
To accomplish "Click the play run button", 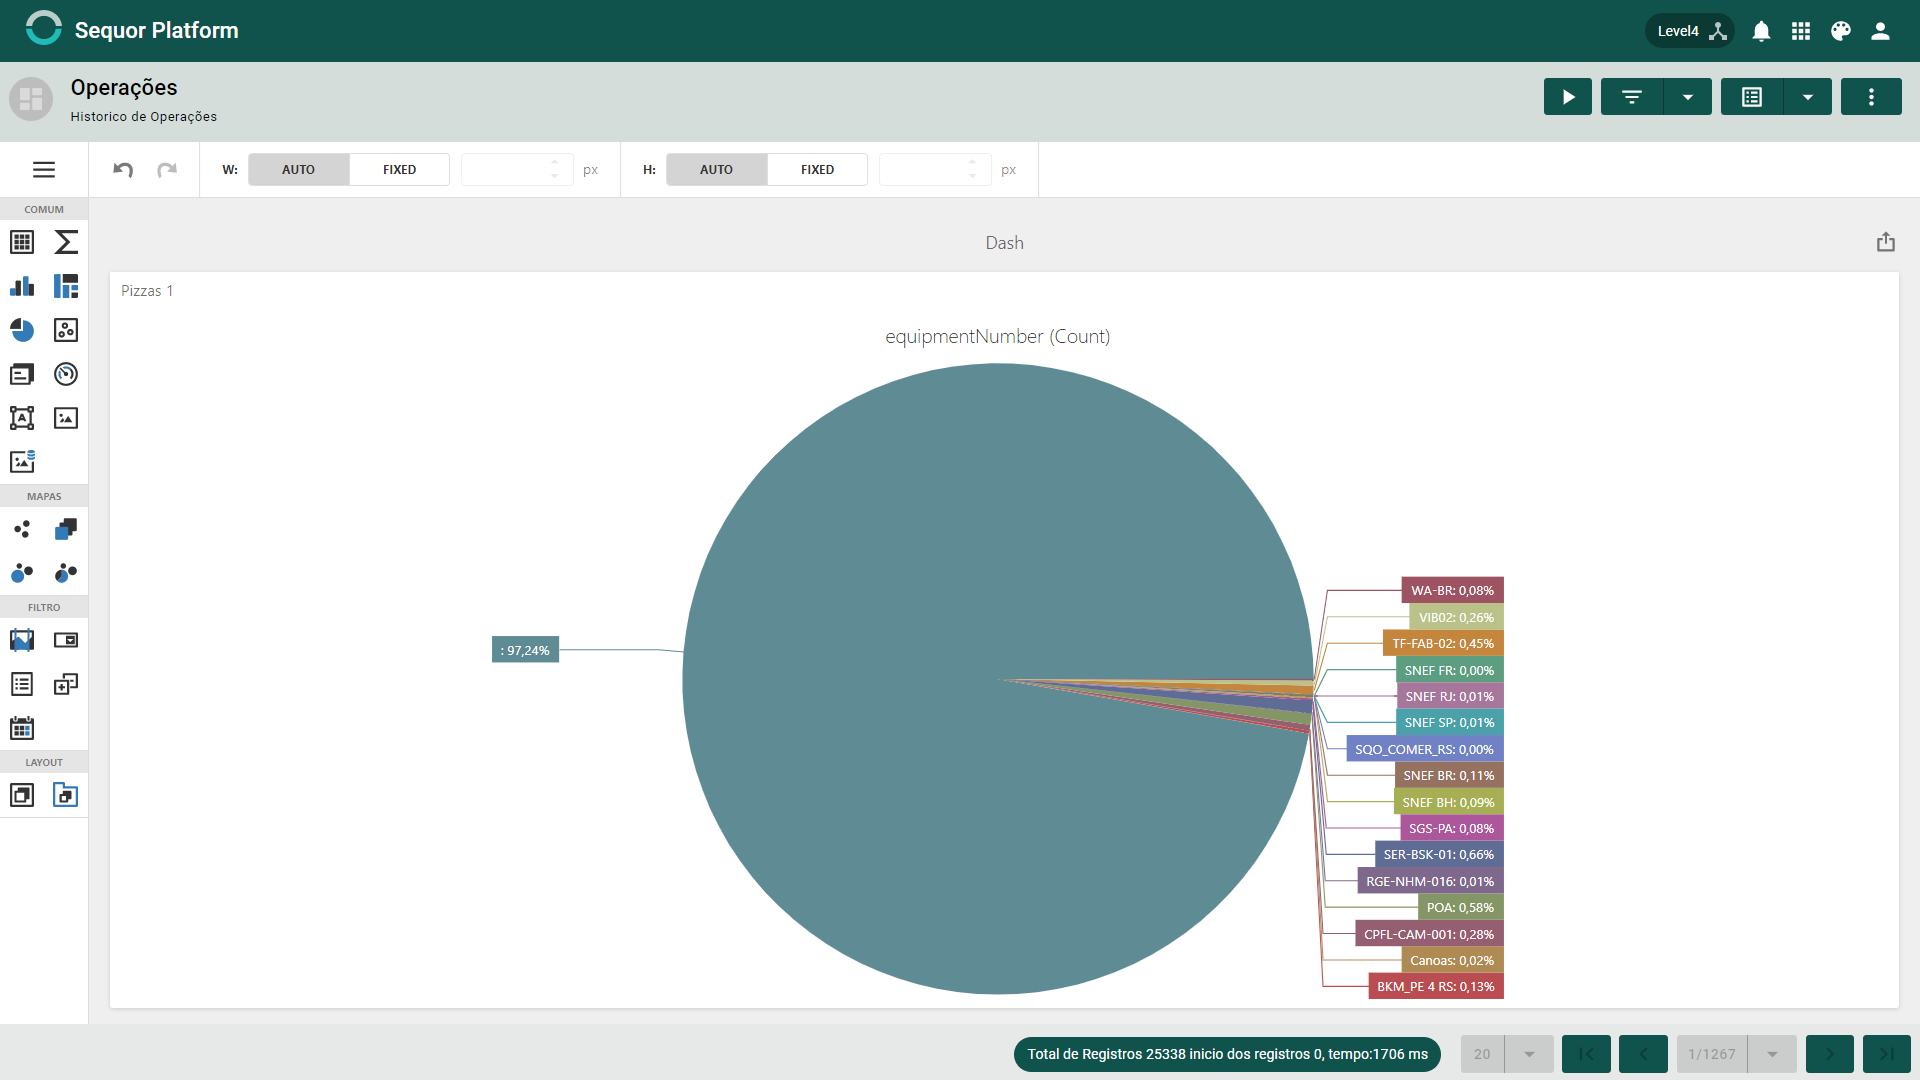I will click(x=1568, y=97).
